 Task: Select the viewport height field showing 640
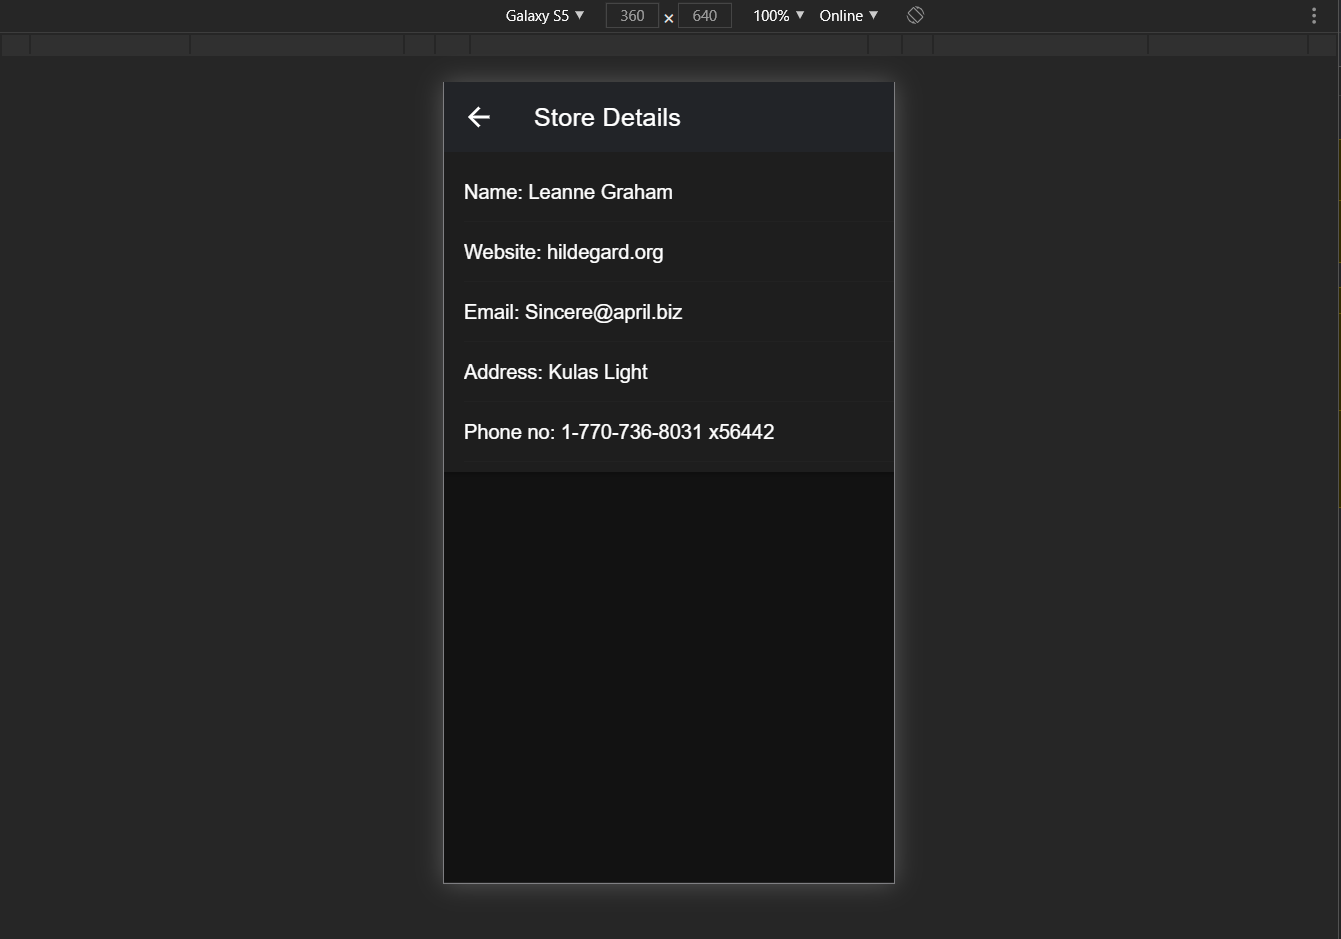(x=704, y=15)
